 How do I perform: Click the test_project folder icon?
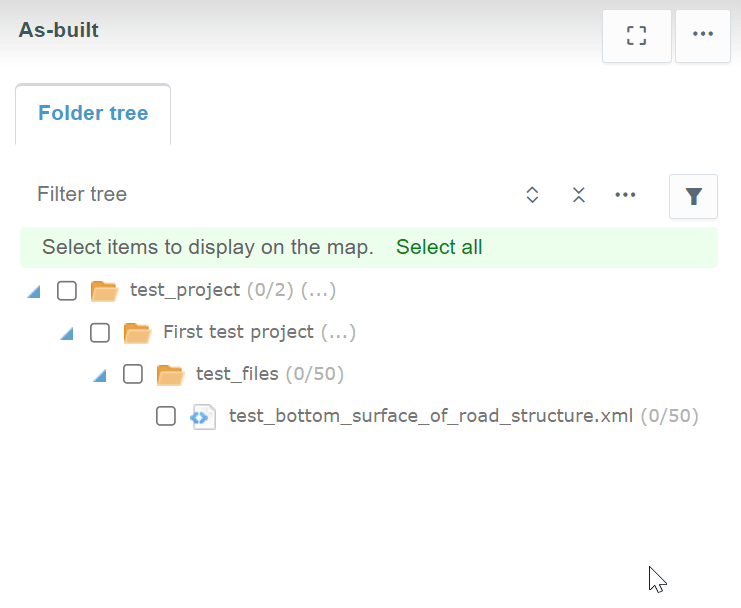104,291
